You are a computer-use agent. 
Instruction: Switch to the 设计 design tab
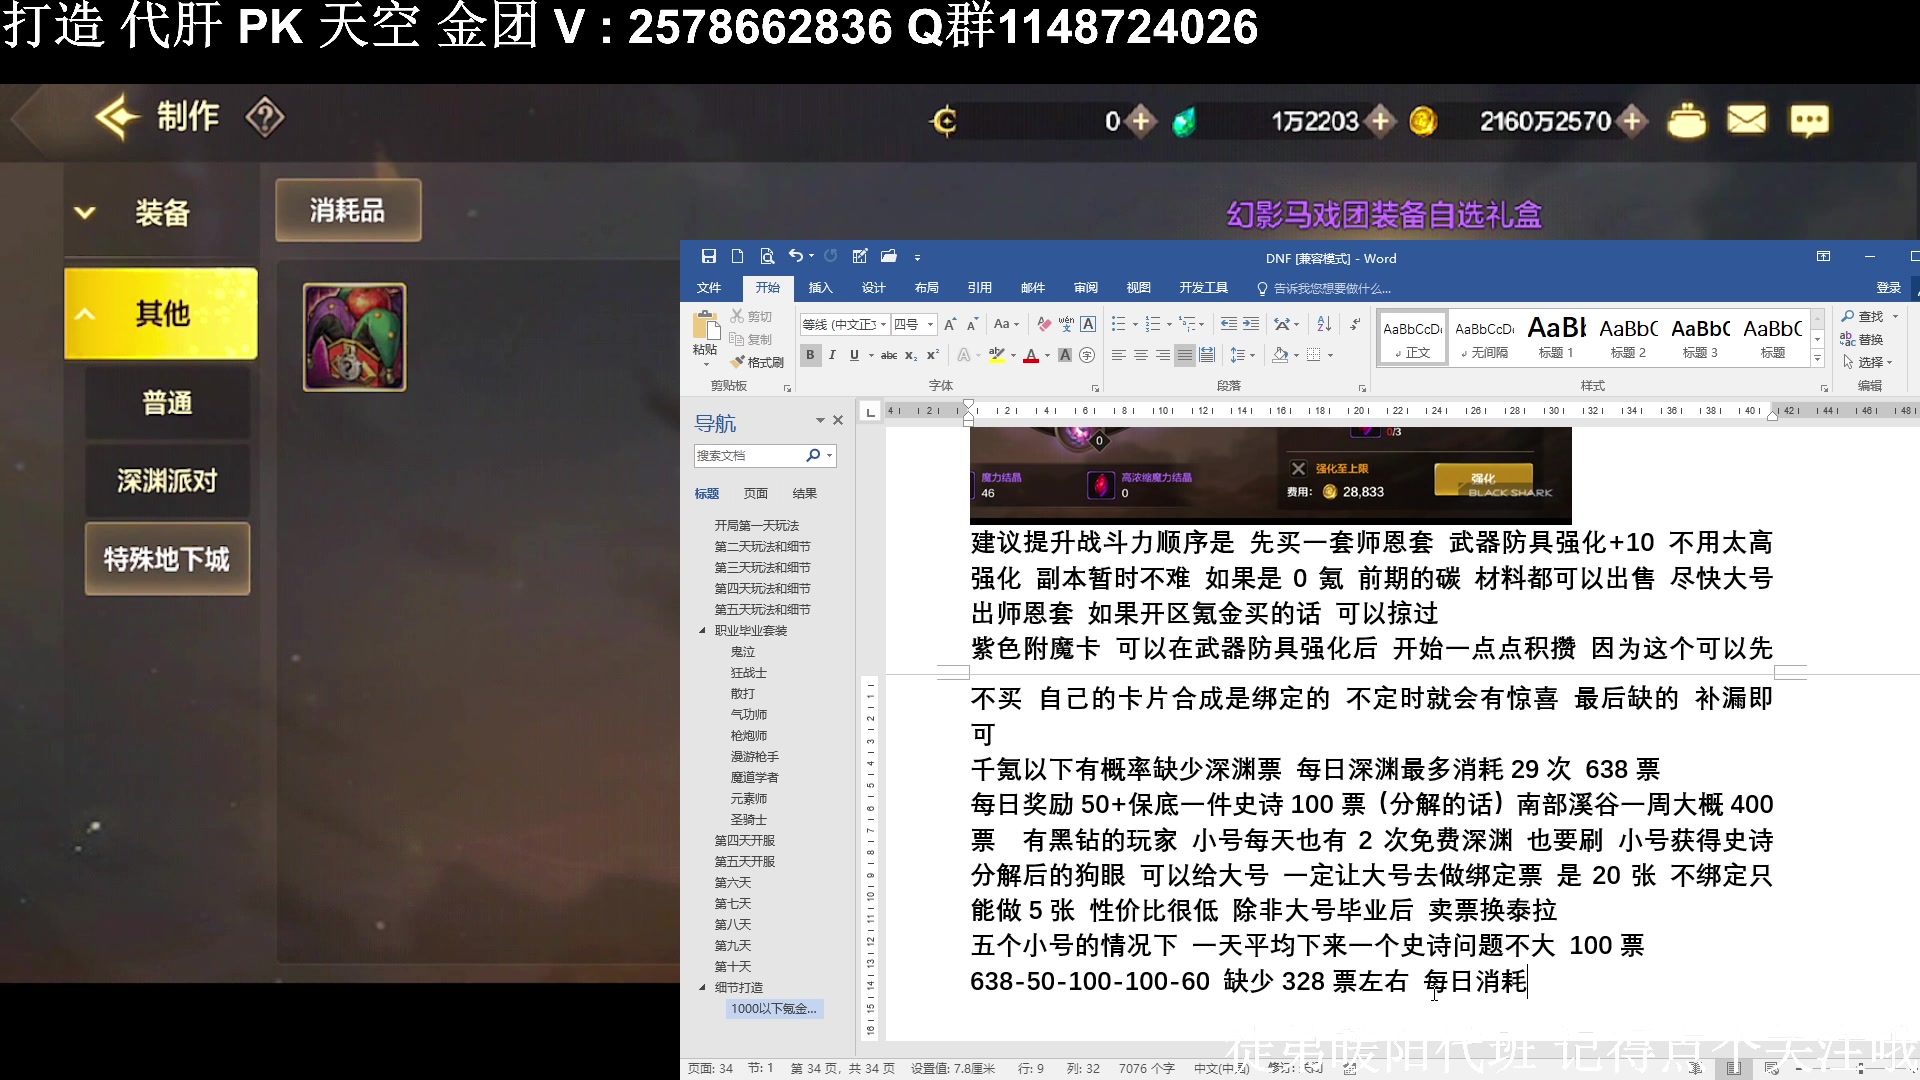pos(873,288)
